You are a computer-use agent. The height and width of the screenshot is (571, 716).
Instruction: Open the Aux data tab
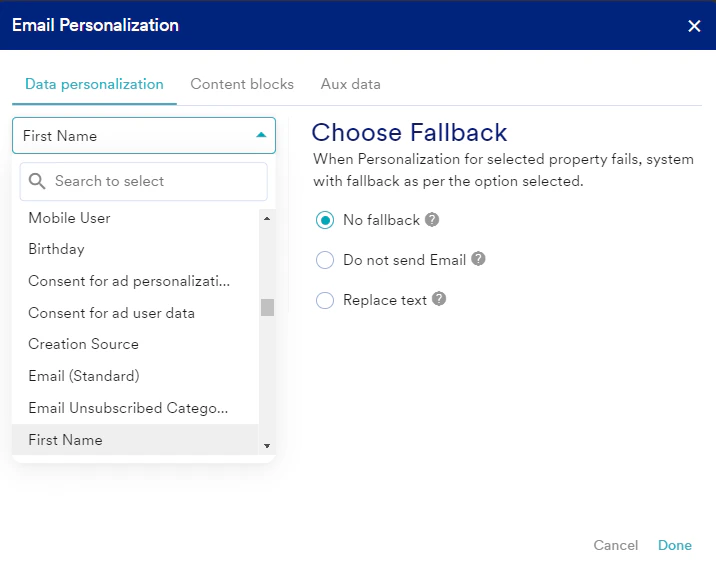pos(350,84)
